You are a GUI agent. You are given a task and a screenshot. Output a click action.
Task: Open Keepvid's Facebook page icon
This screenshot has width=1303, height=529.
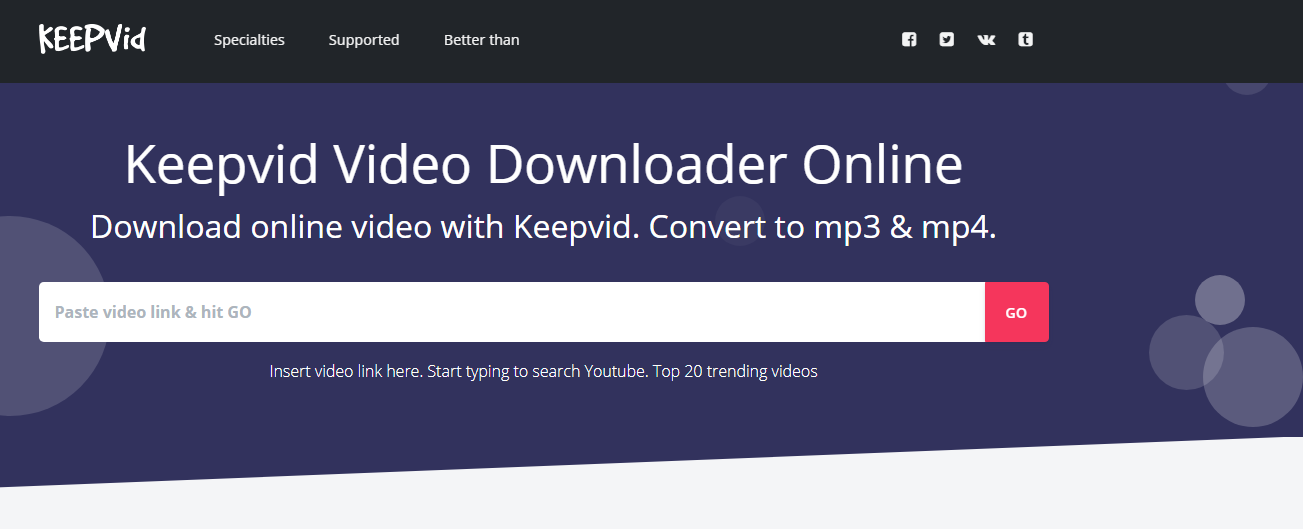tap(909, 40)
